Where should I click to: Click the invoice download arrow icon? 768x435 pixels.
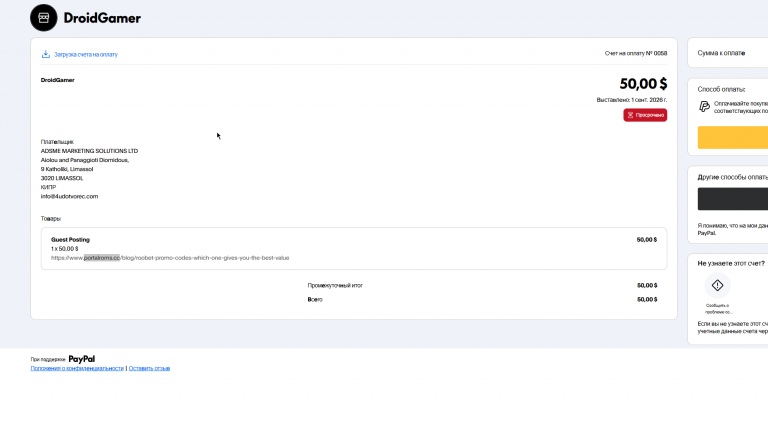46,54
